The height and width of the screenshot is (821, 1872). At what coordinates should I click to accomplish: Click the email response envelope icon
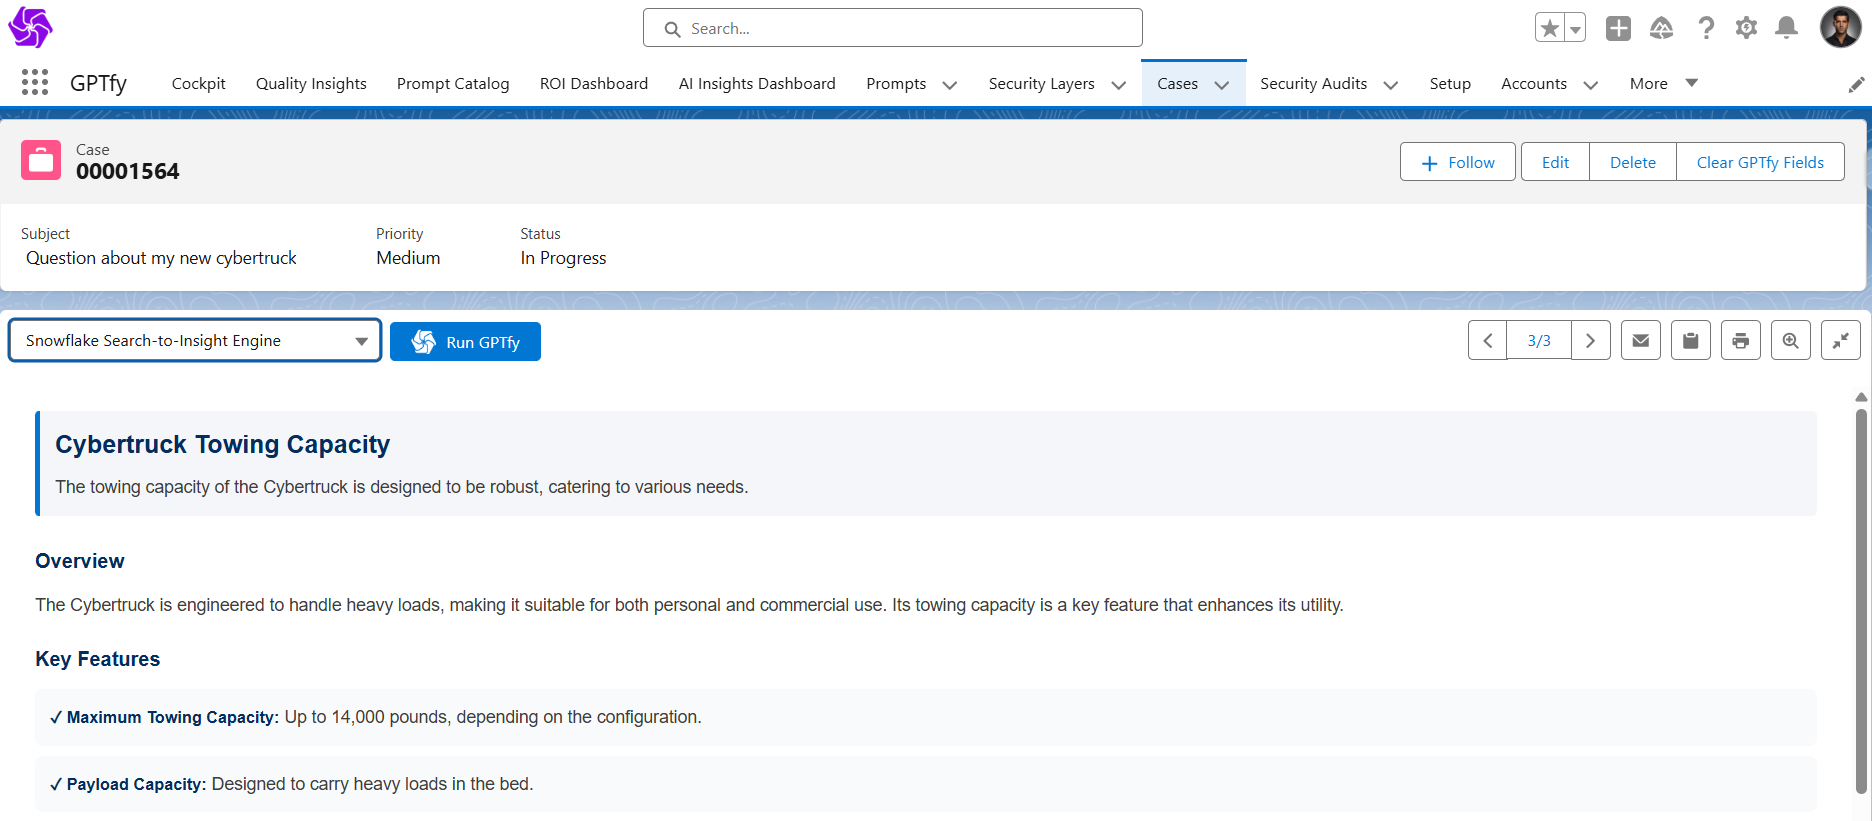[x=1640, y=341]
